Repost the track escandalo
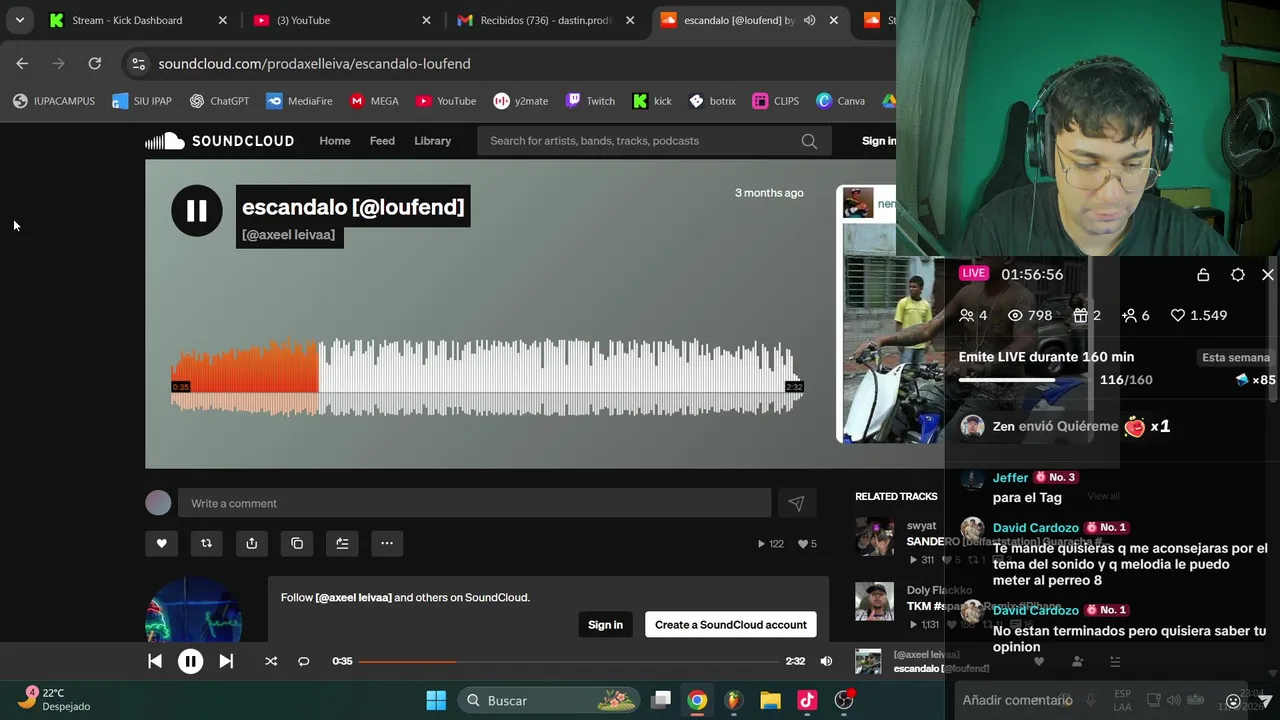The width and height of the screenshot is (1280, 720). tap(206, 543)
